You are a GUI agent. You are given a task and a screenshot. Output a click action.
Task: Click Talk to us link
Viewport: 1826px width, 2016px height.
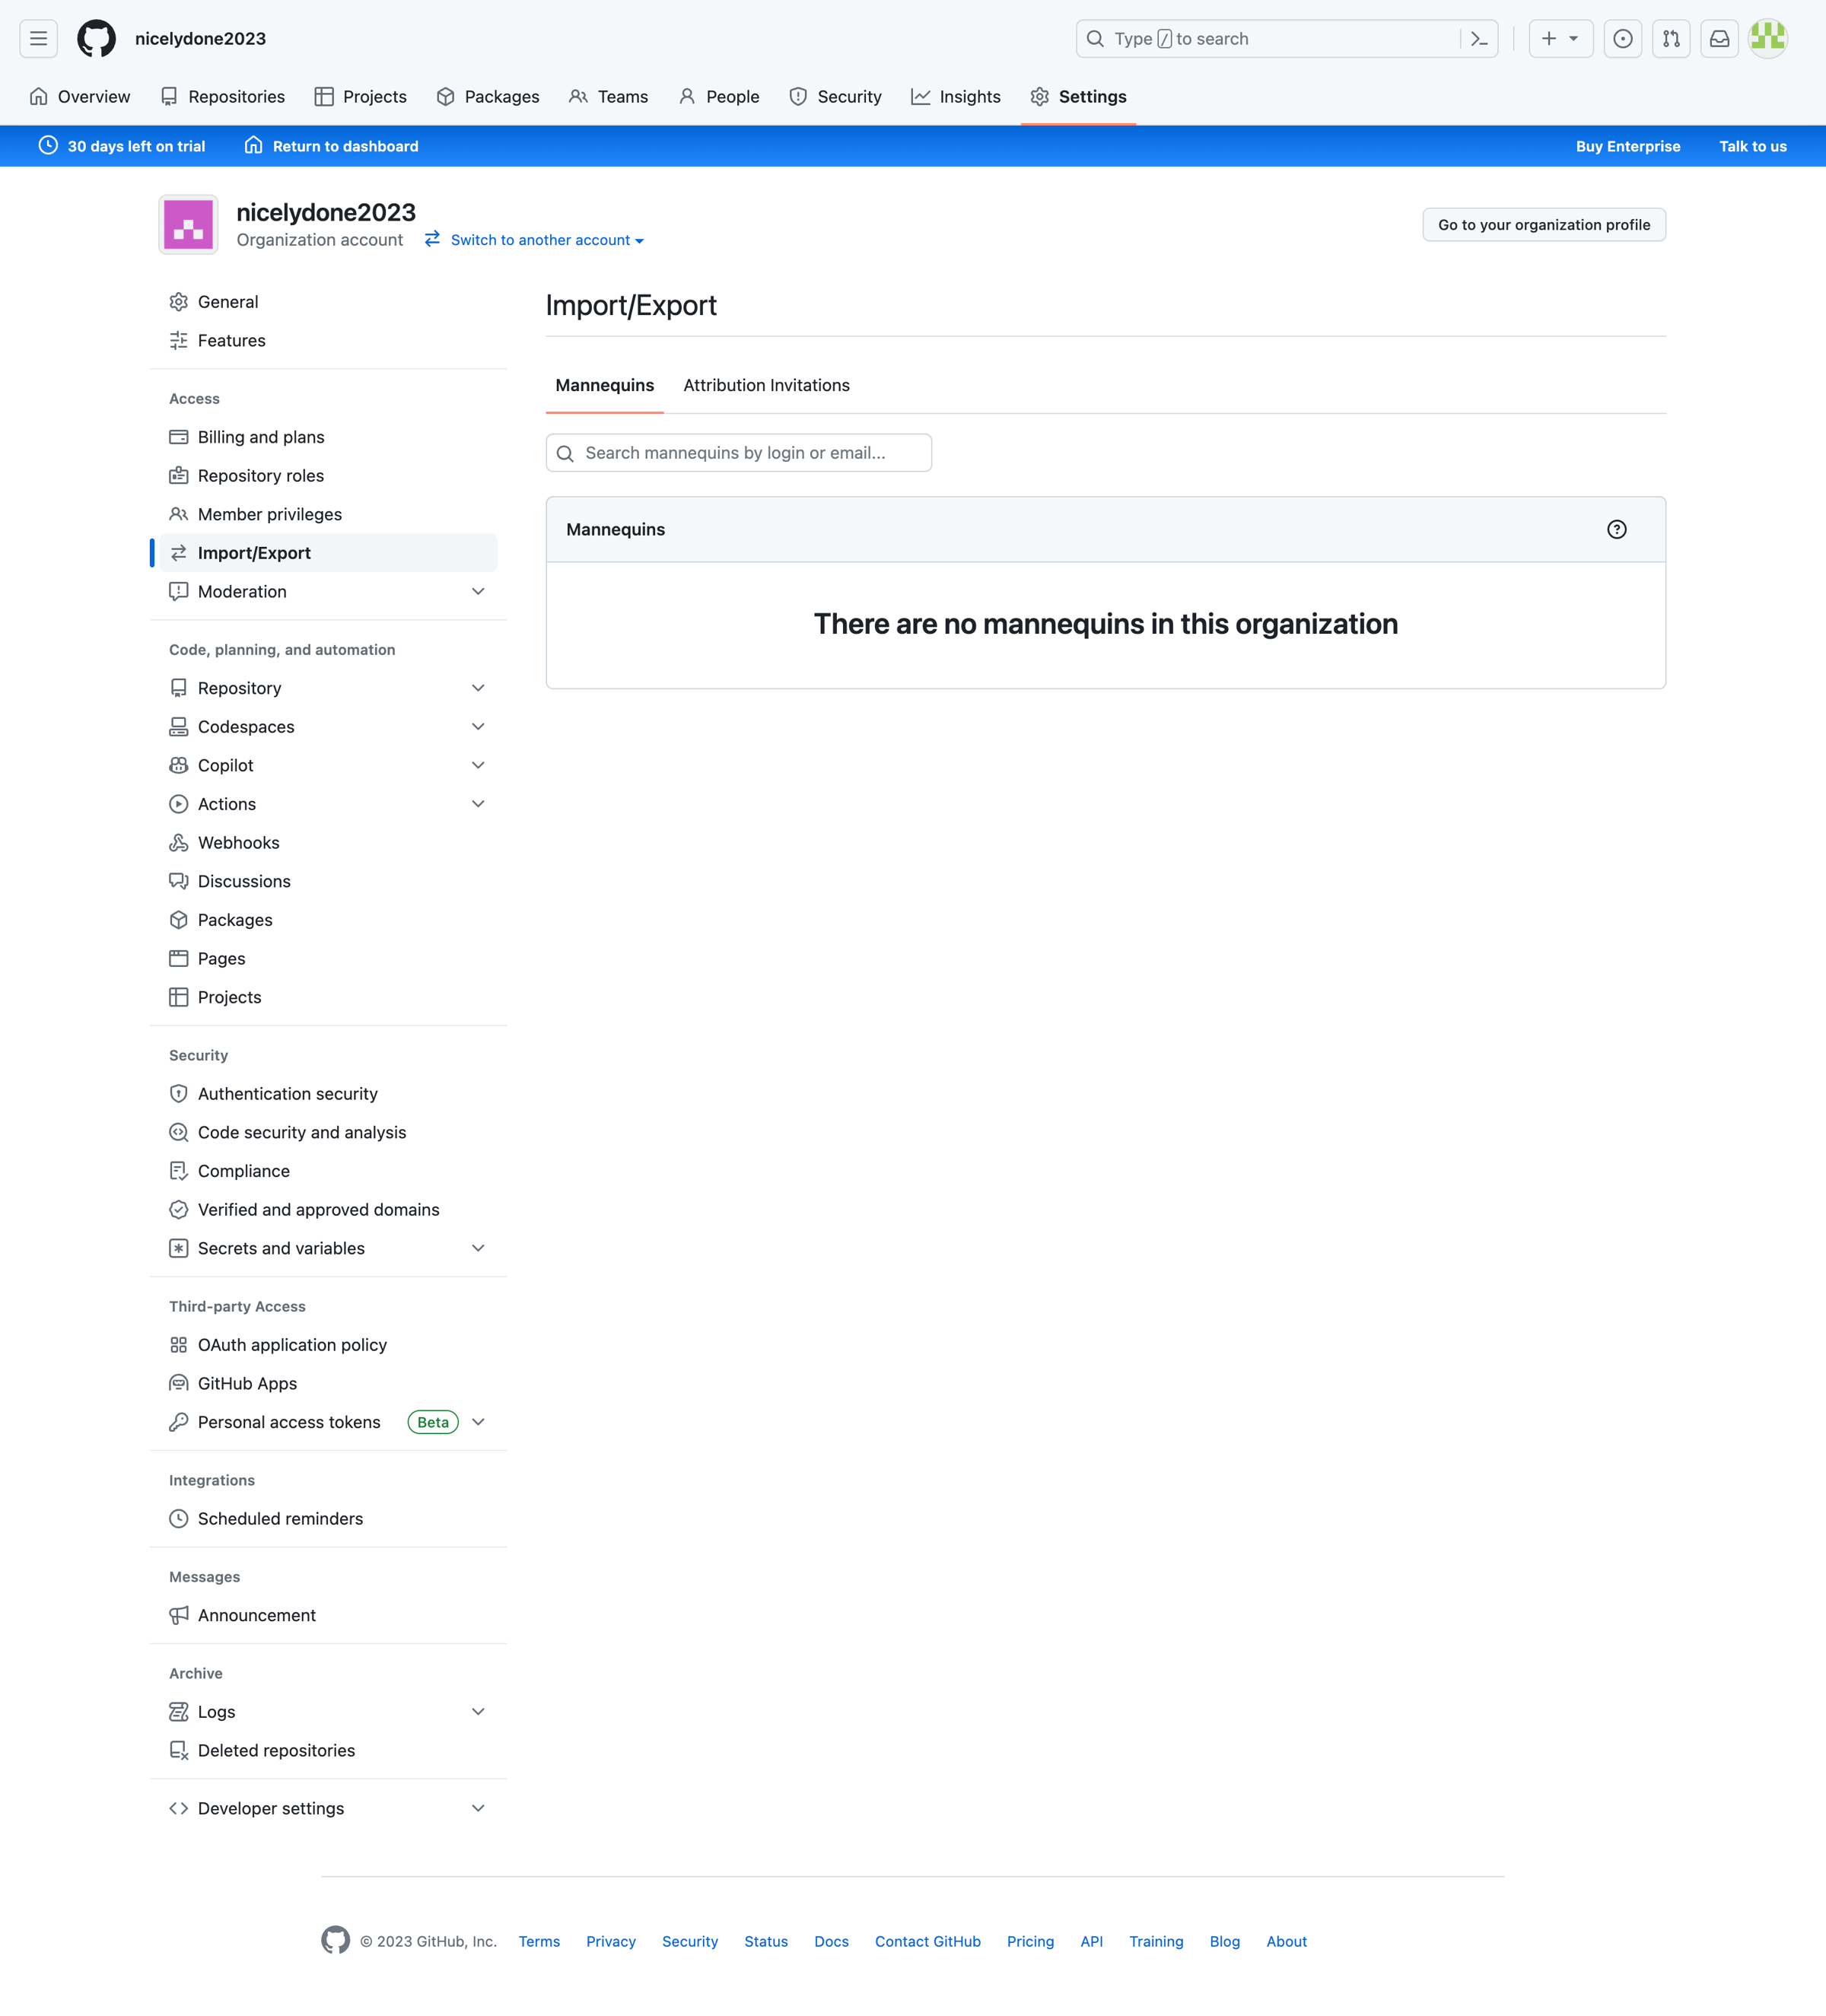(1752, 146)
